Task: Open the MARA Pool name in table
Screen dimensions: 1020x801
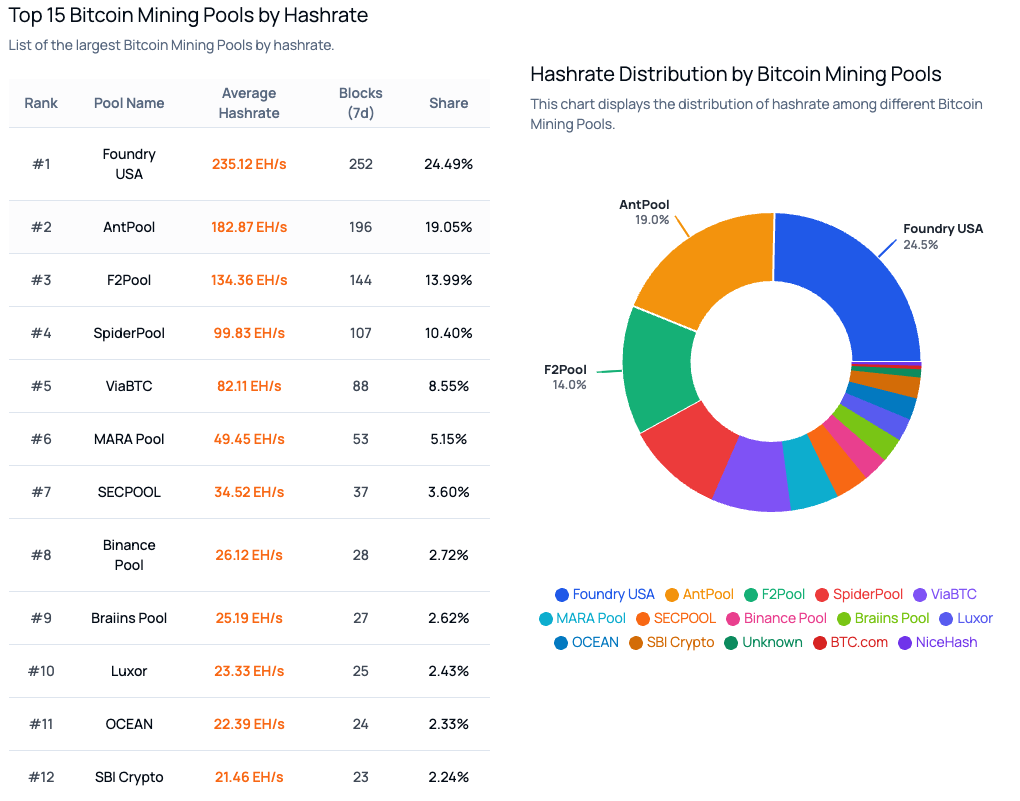Action: (129, 439)
